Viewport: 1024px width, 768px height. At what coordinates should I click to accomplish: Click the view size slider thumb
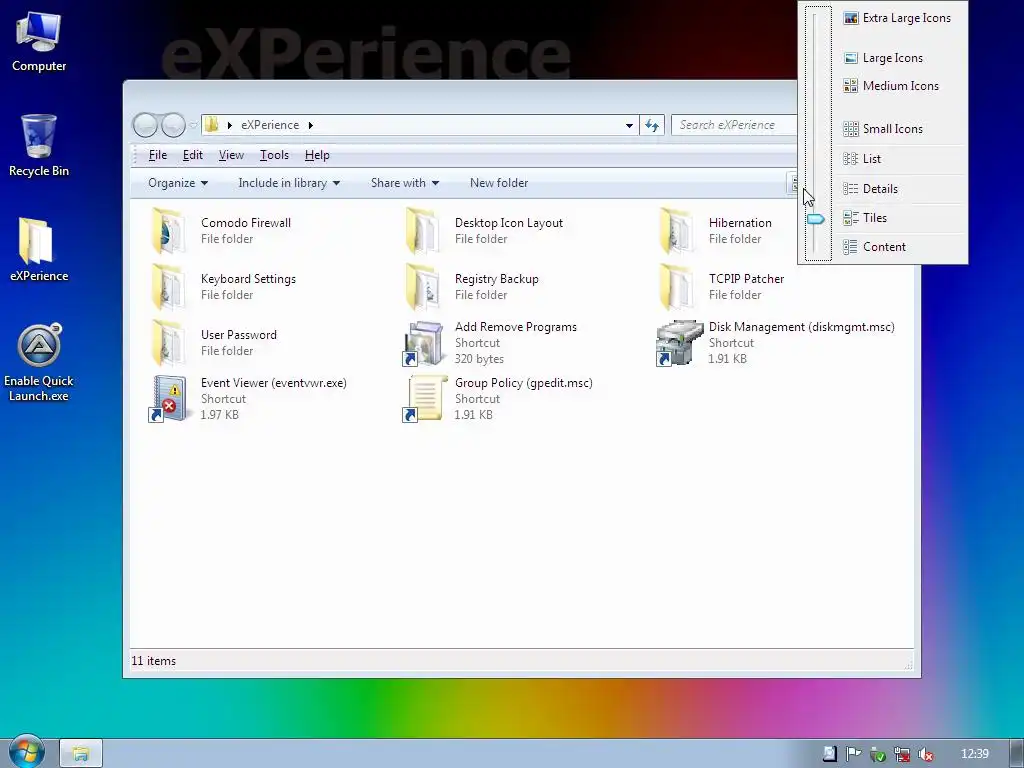tap(816, 219)
